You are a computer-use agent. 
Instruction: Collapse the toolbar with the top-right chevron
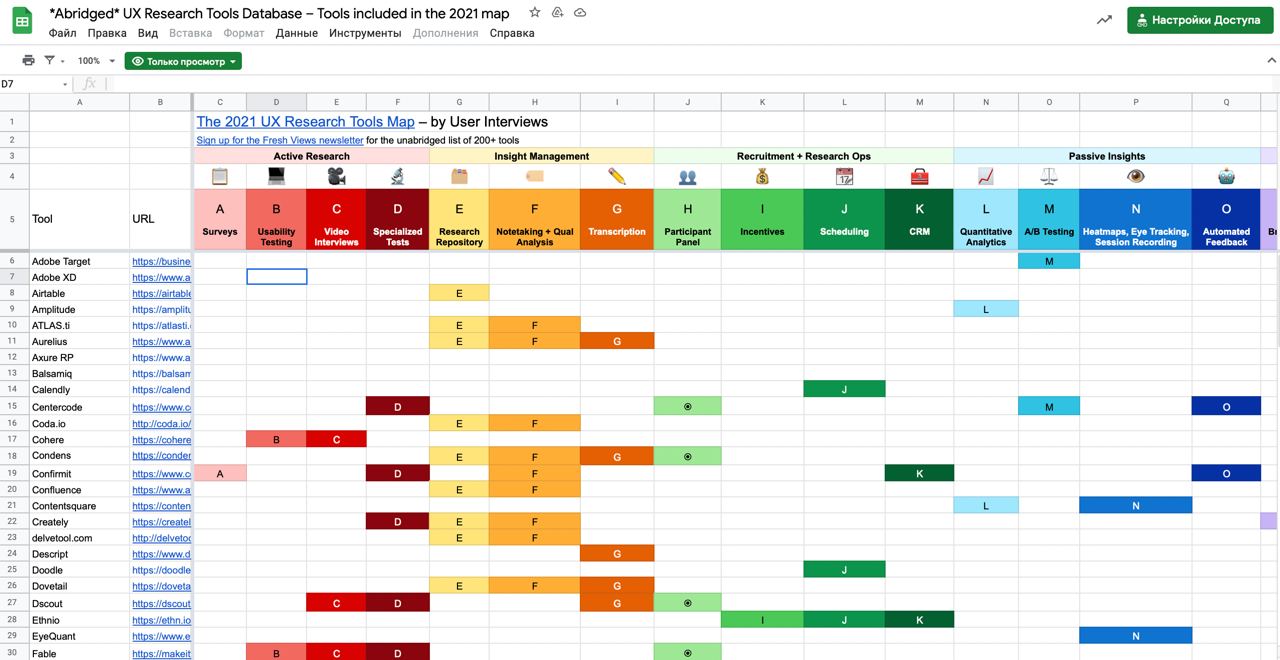coord(1271,61)
